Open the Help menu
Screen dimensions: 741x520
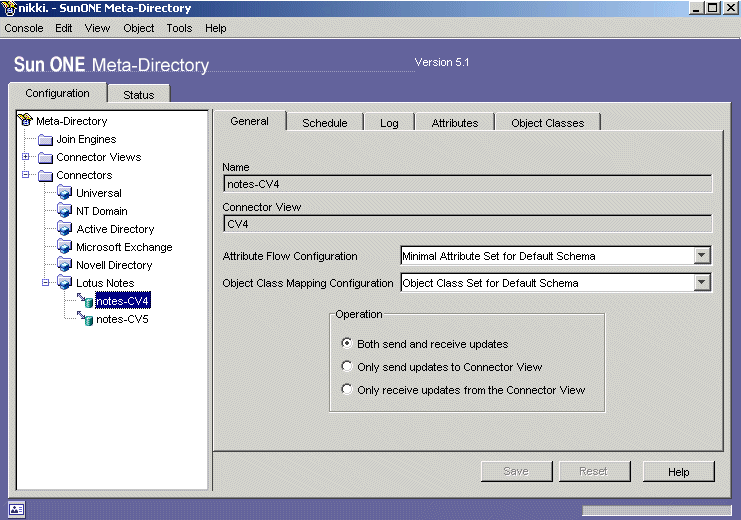click(215, 28)
